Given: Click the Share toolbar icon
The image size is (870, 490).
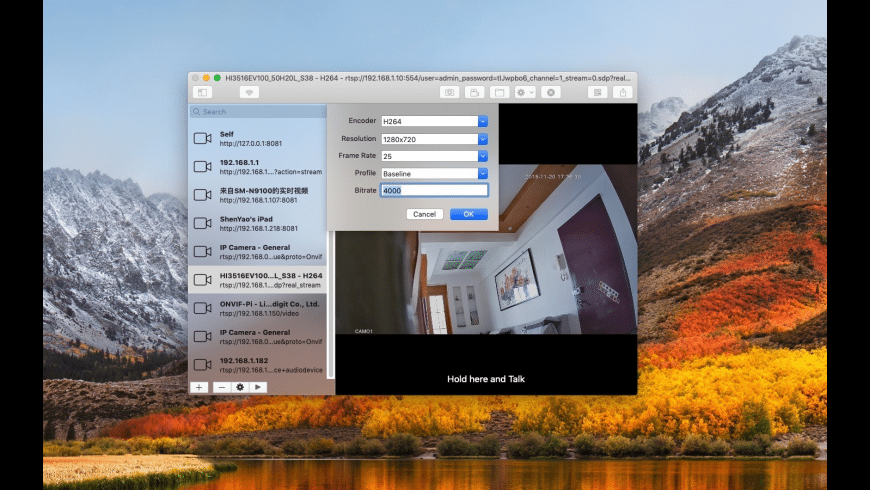Looking at the screenshot, I should [623, 93].
